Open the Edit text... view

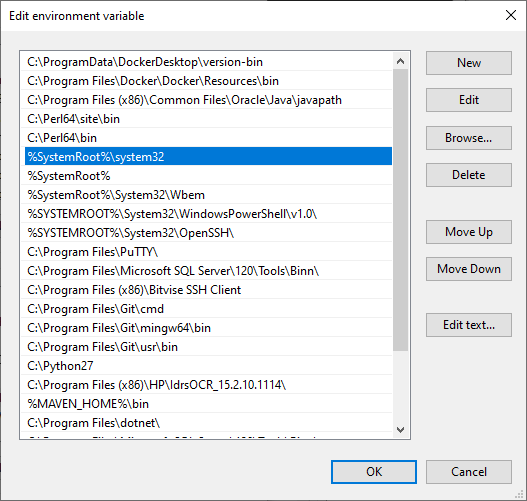click(469, 325)
